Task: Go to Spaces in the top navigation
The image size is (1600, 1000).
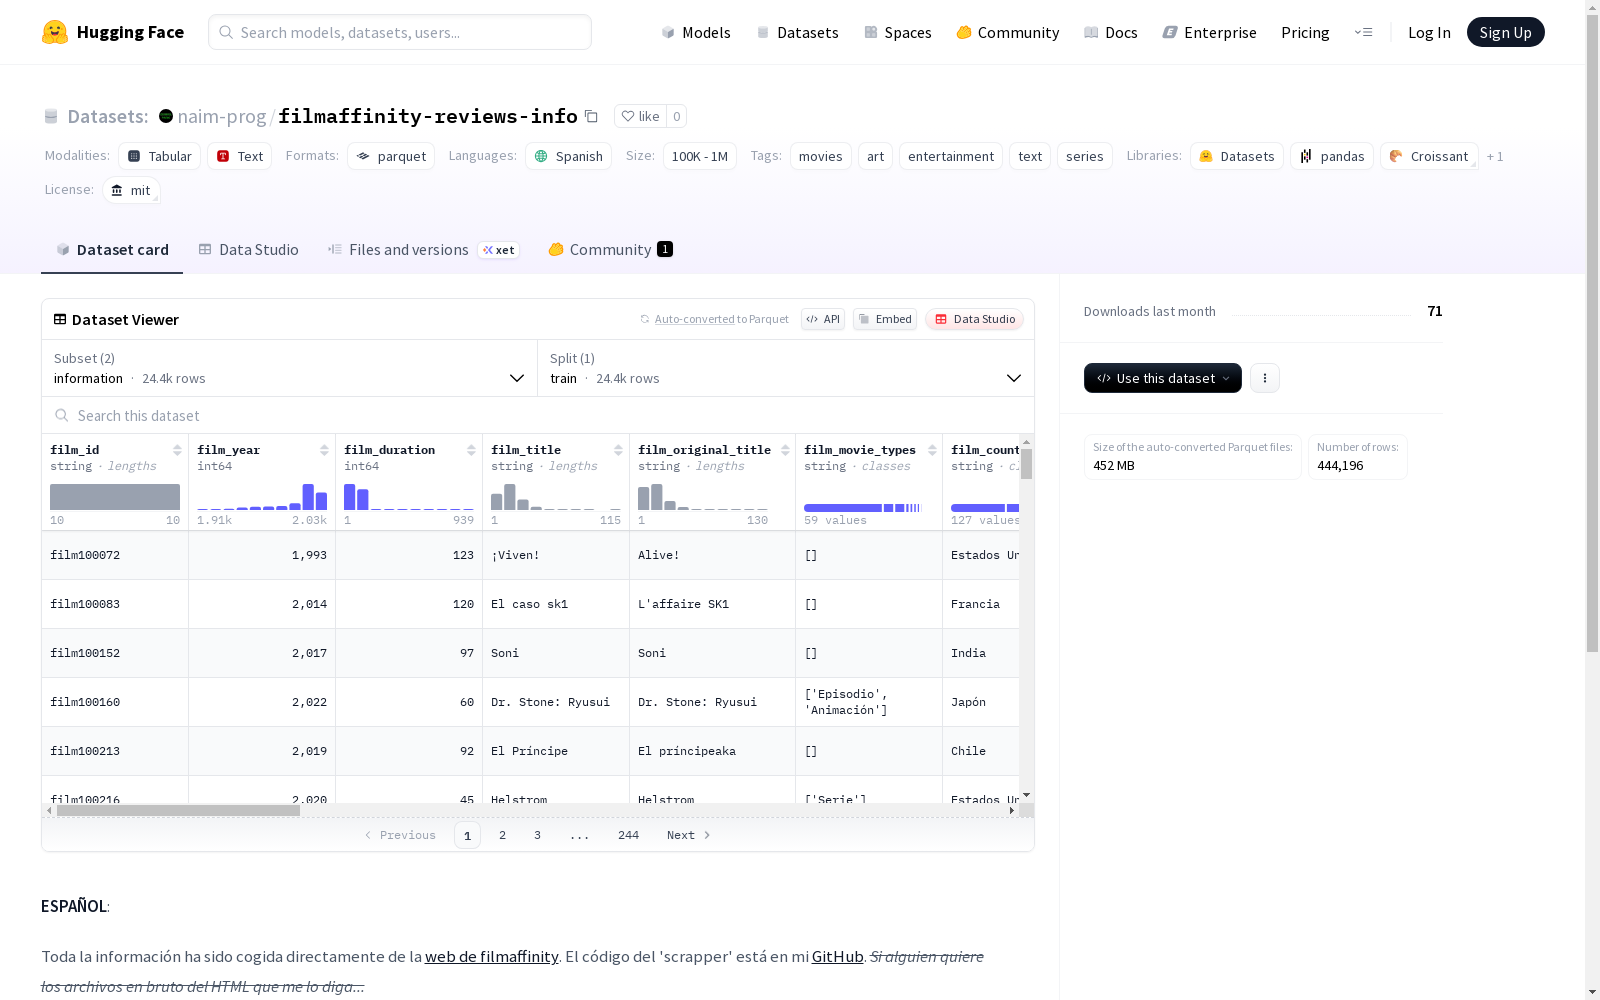Action: (897, 32)
